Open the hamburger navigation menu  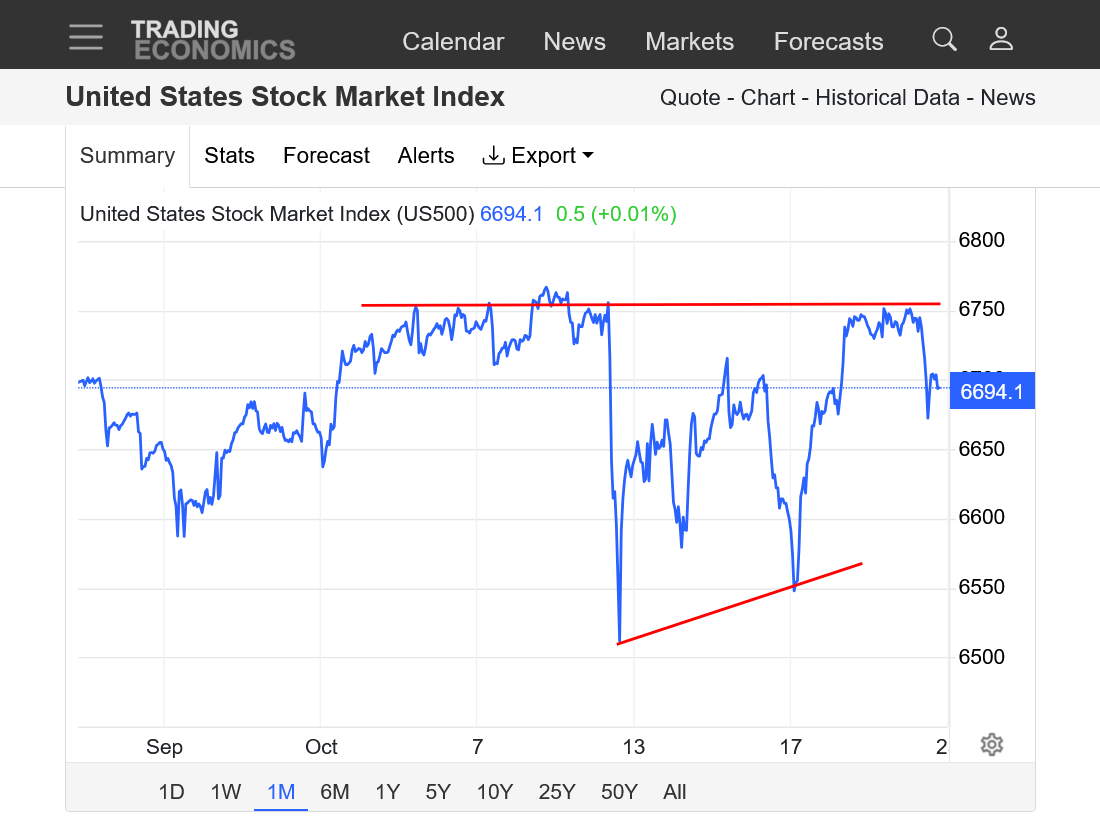pos(86,36)
